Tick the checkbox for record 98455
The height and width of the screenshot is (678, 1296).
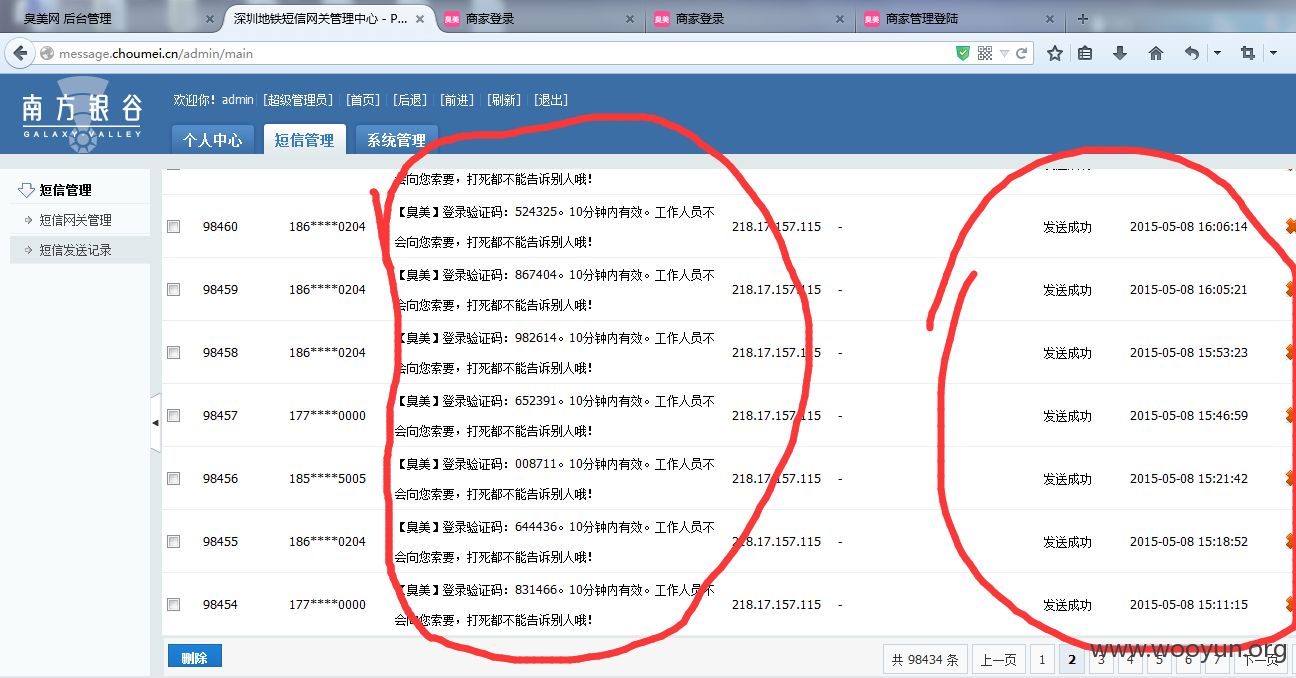173,542
